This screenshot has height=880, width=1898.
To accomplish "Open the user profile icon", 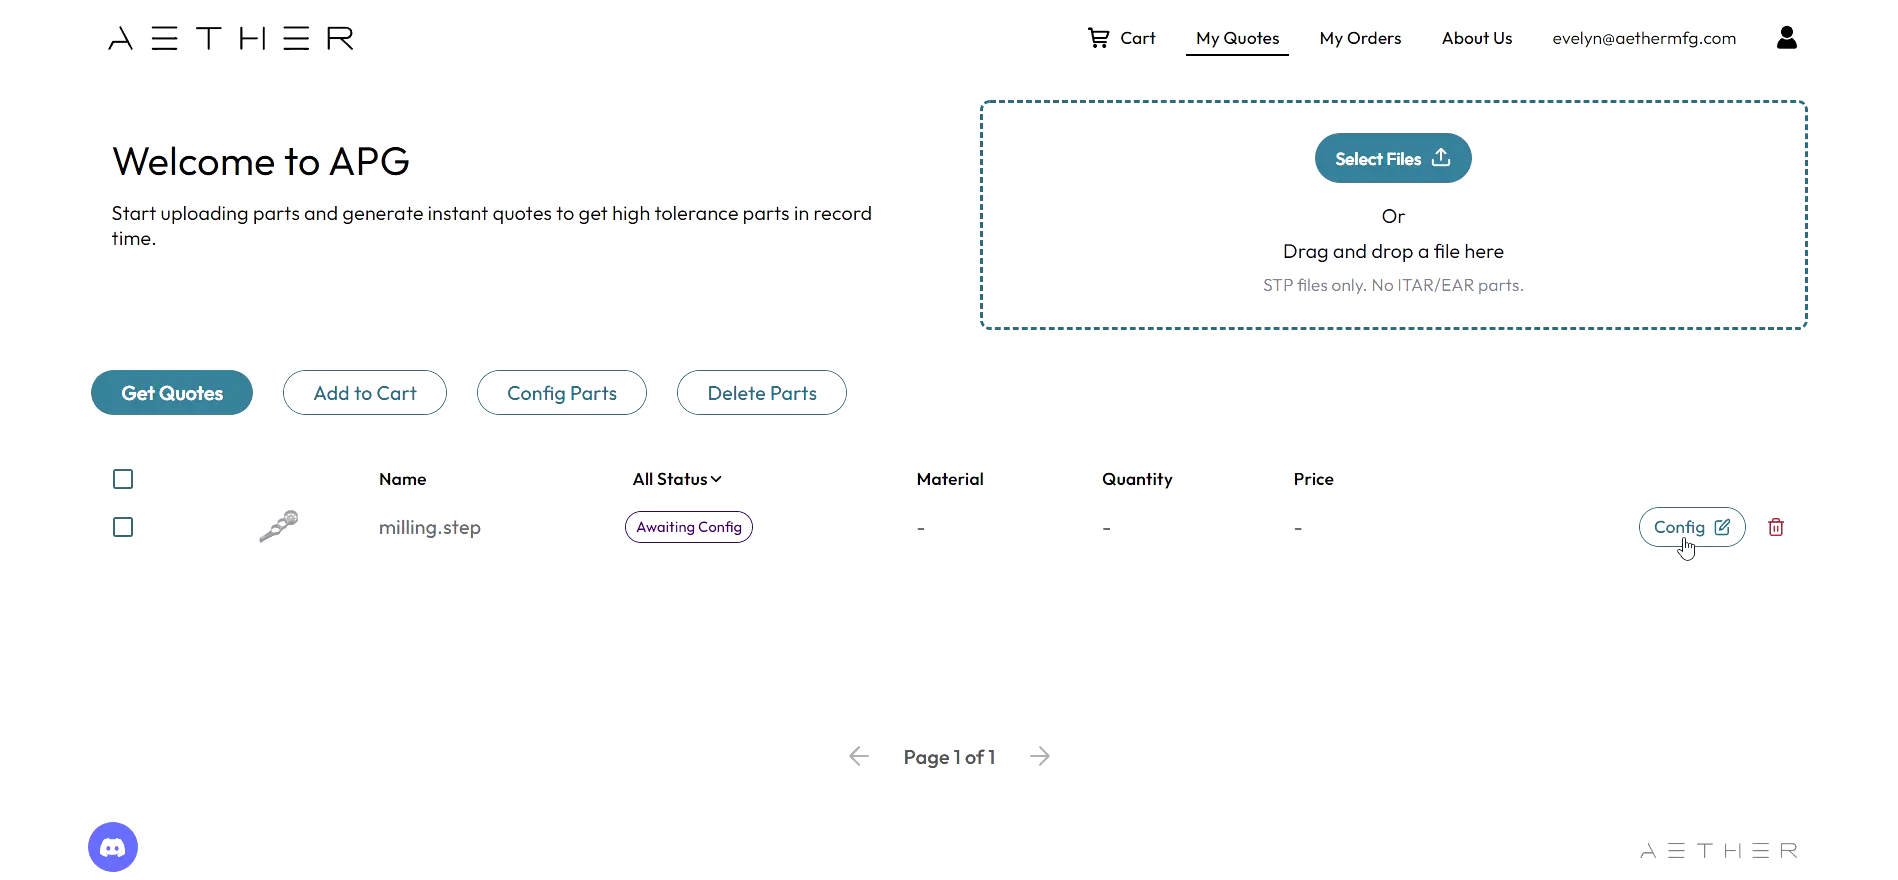I will point(1787,38).
